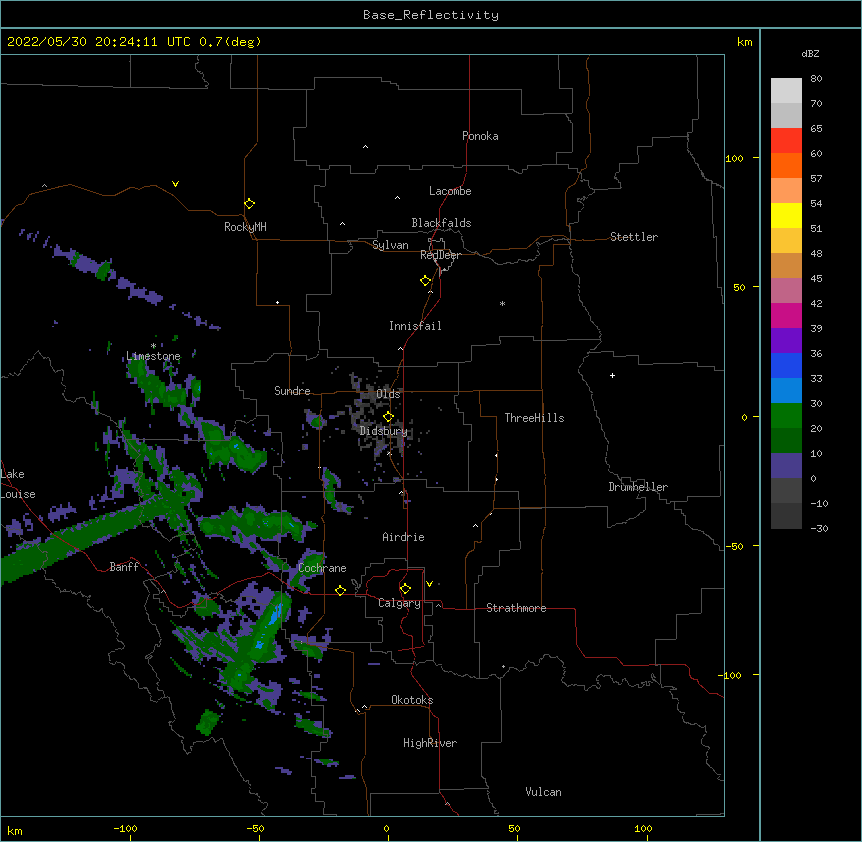Click the Calgary city label
This screenshot has width=862, height=842.
pos(399,603)
